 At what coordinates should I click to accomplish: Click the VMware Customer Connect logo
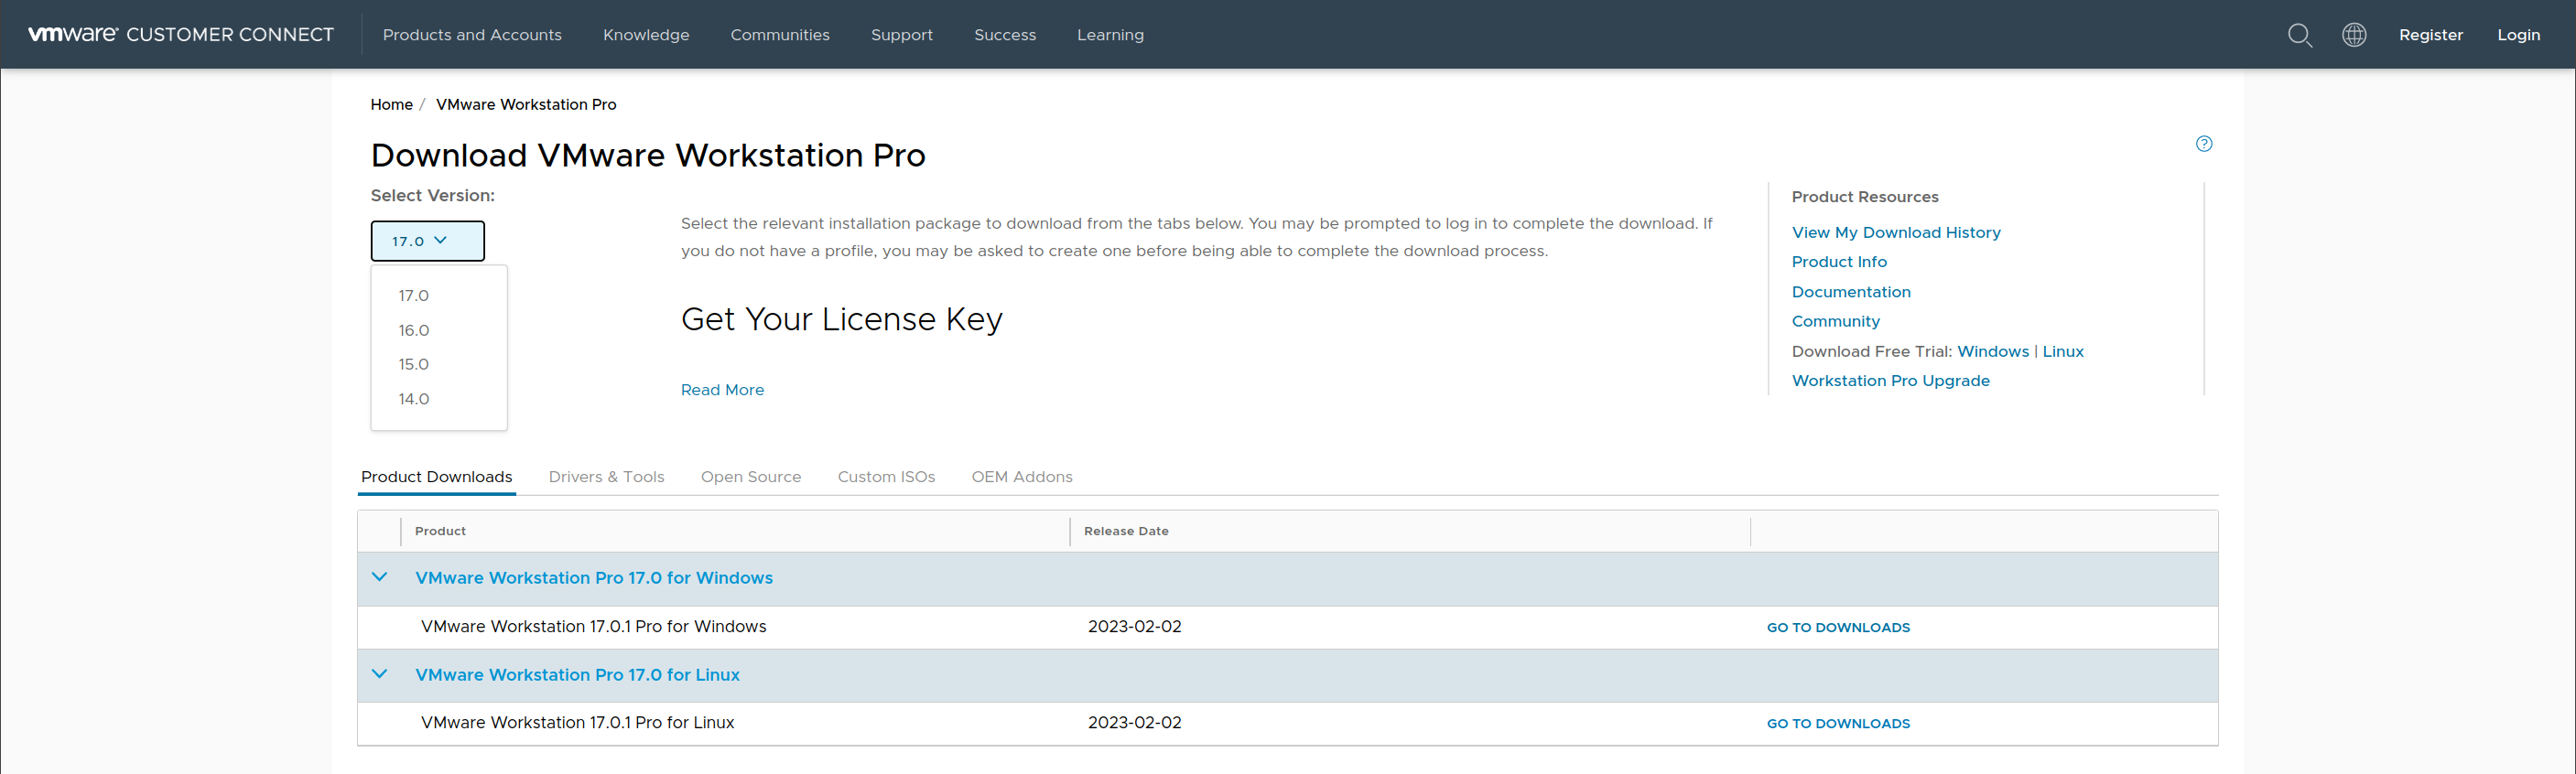pos(181,34)
